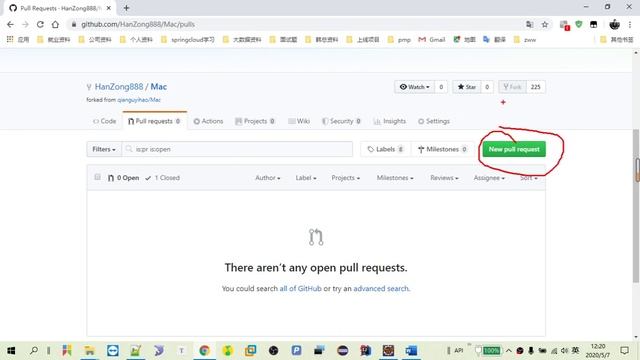Expand the Projects filter dropdown
The image size is (640, 360).
coord(346,178)
